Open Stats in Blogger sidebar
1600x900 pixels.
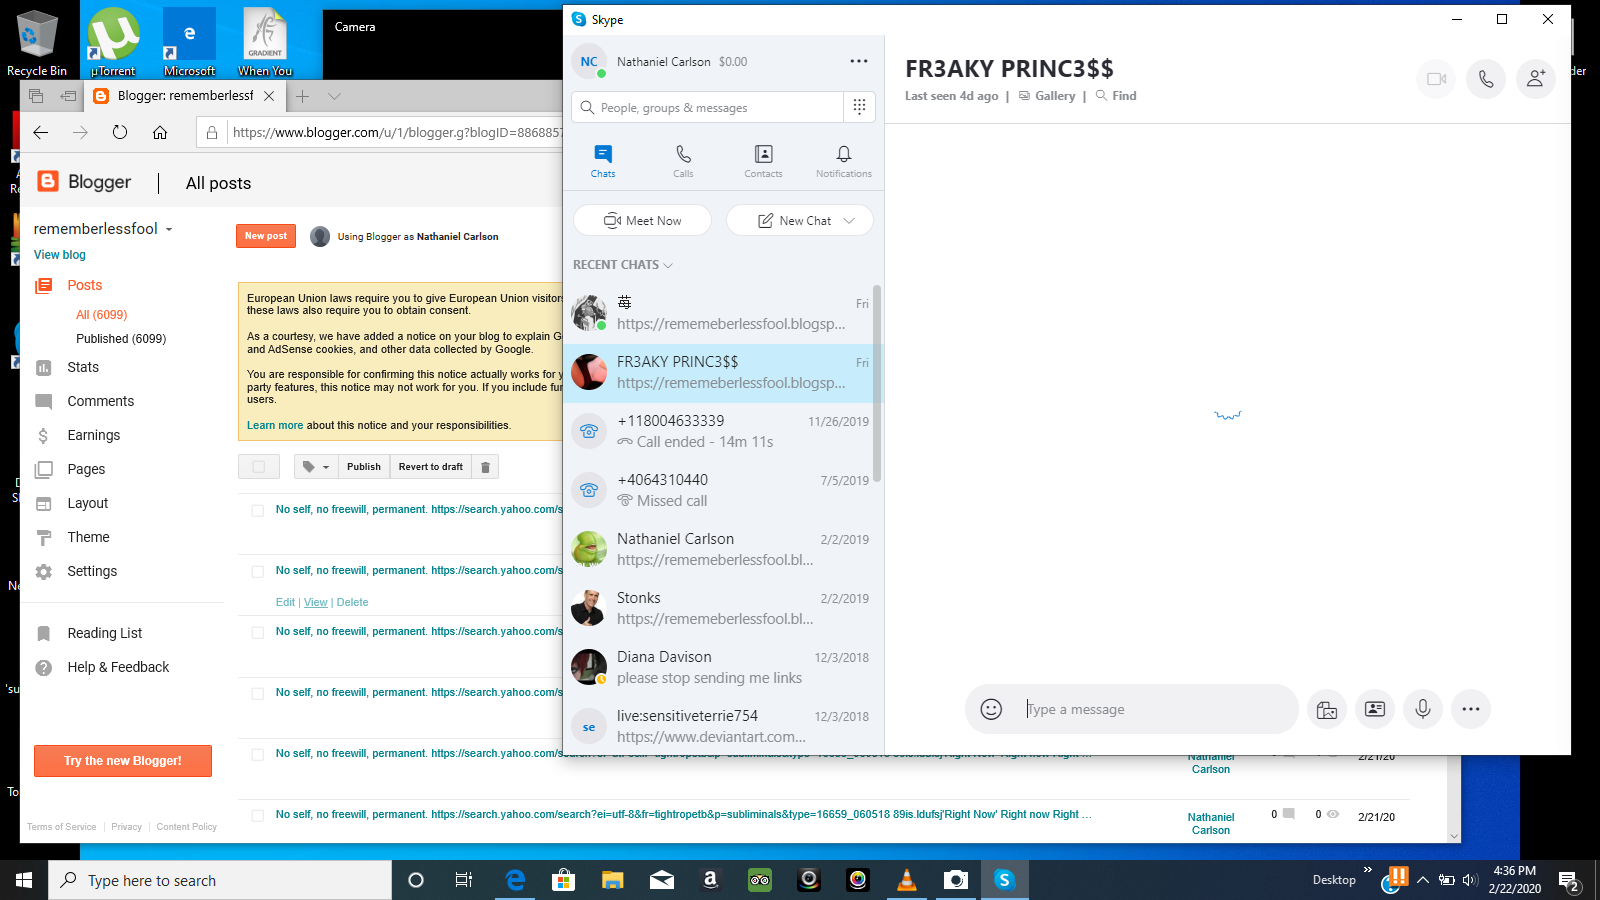(83, 367)
